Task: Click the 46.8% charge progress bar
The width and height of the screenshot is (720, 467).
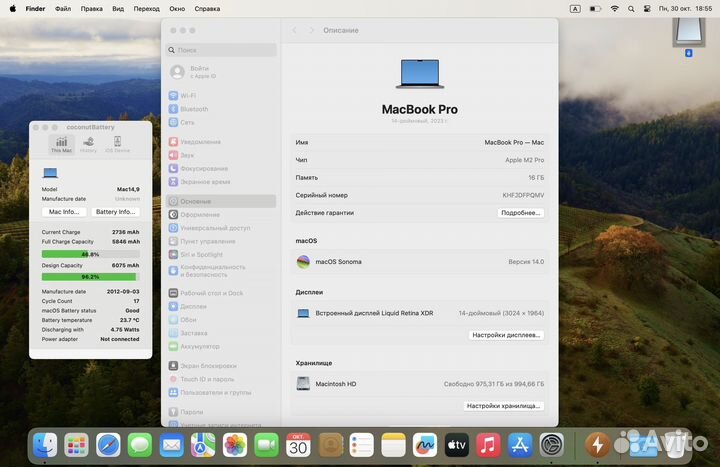Action: click(90, 254)
